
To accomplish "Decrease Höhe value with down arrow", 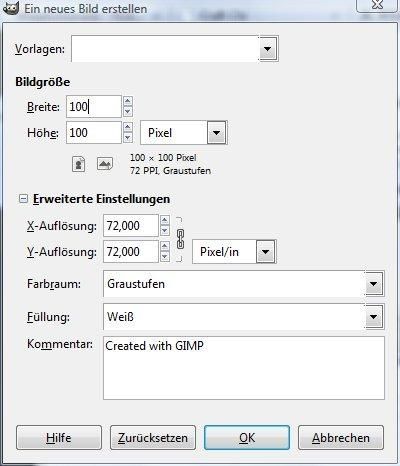I will point(128,138).
